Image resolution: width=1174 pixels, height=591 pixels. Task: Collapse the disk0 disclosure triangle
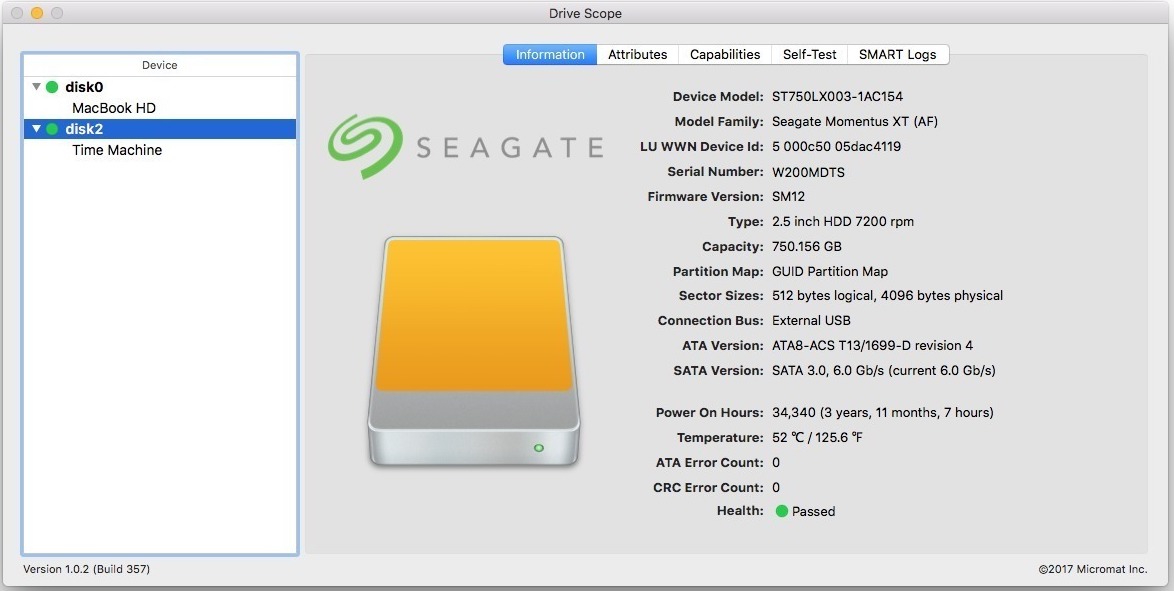tap(36, 87)
